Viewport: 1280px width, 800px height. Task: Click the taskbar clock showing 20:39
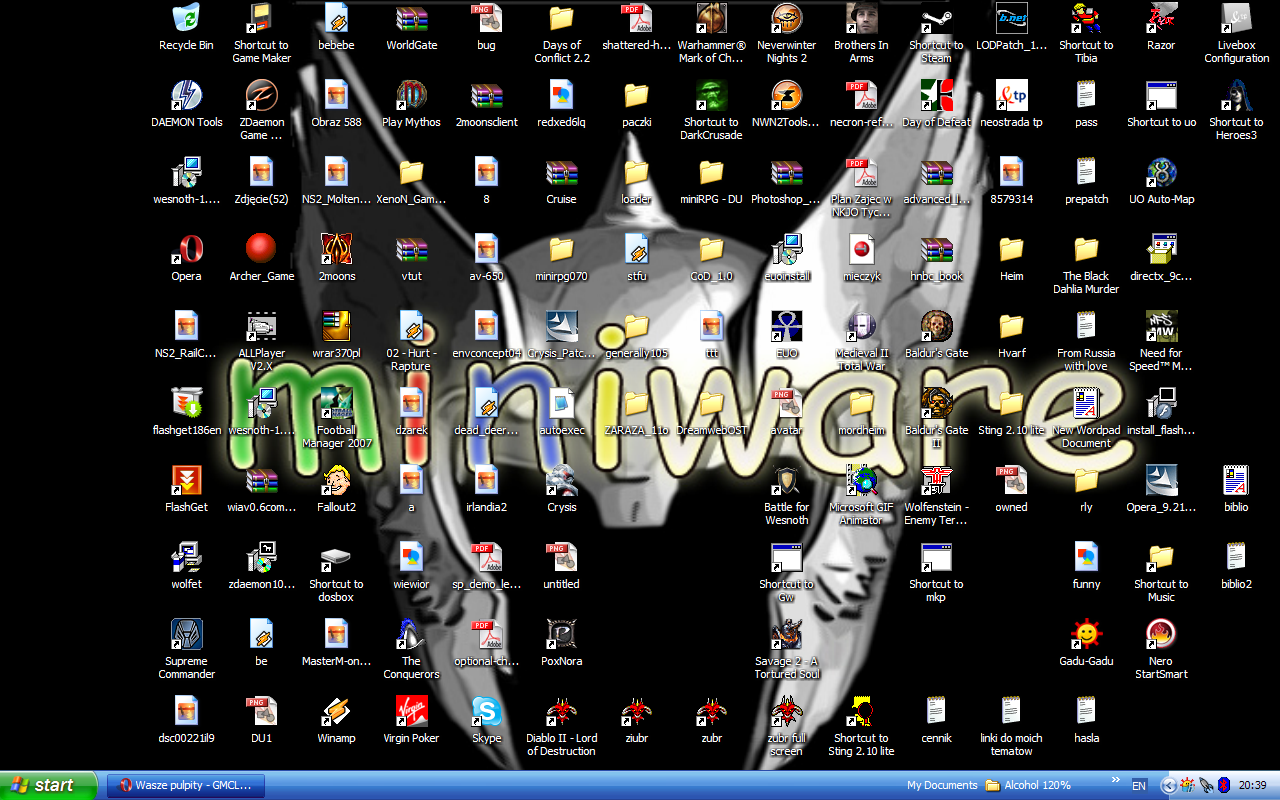coord(1252,786)
